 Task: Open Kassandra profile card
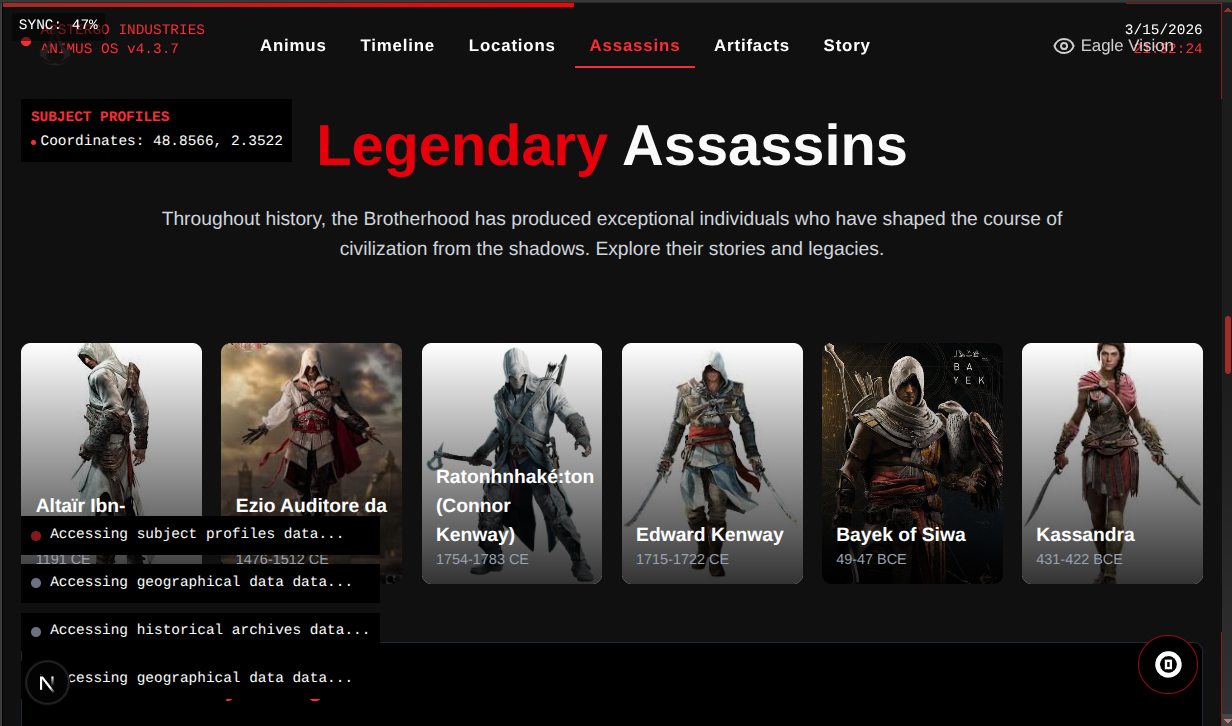click(1112, 463)
